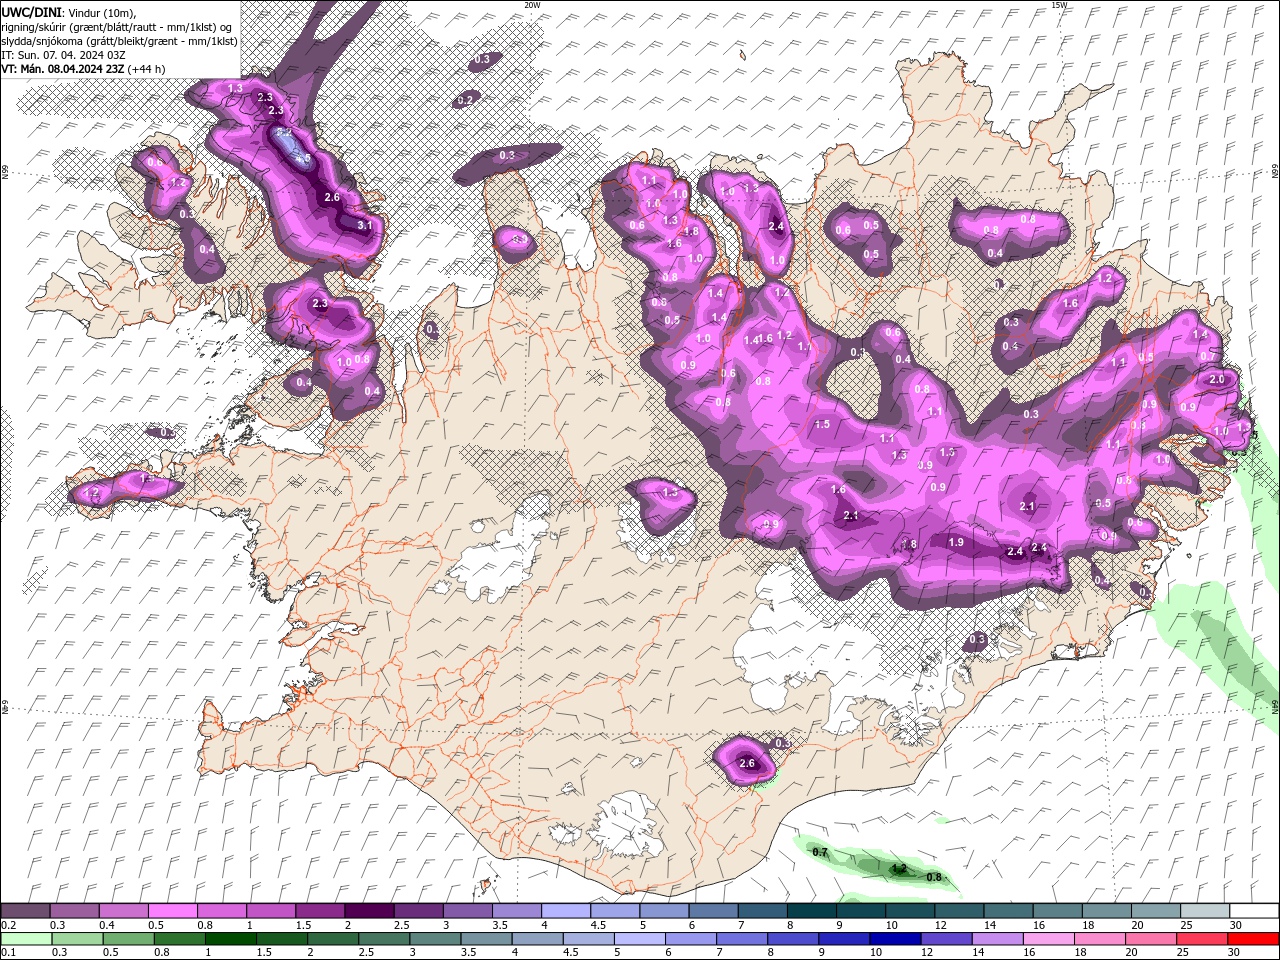Viewport: 1280px width, 960px height.
Task: Pick bright red rain swatch after the 30 label
Action: (1253, 939)
